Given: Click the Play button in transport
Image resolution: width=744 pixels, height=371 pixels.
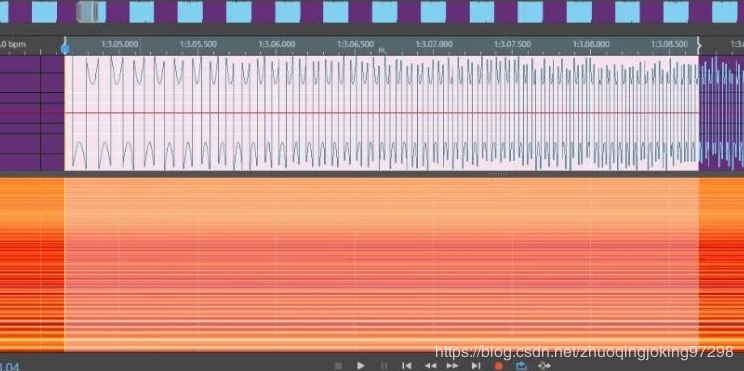Looking at the screenshot, I should point(361,365).
